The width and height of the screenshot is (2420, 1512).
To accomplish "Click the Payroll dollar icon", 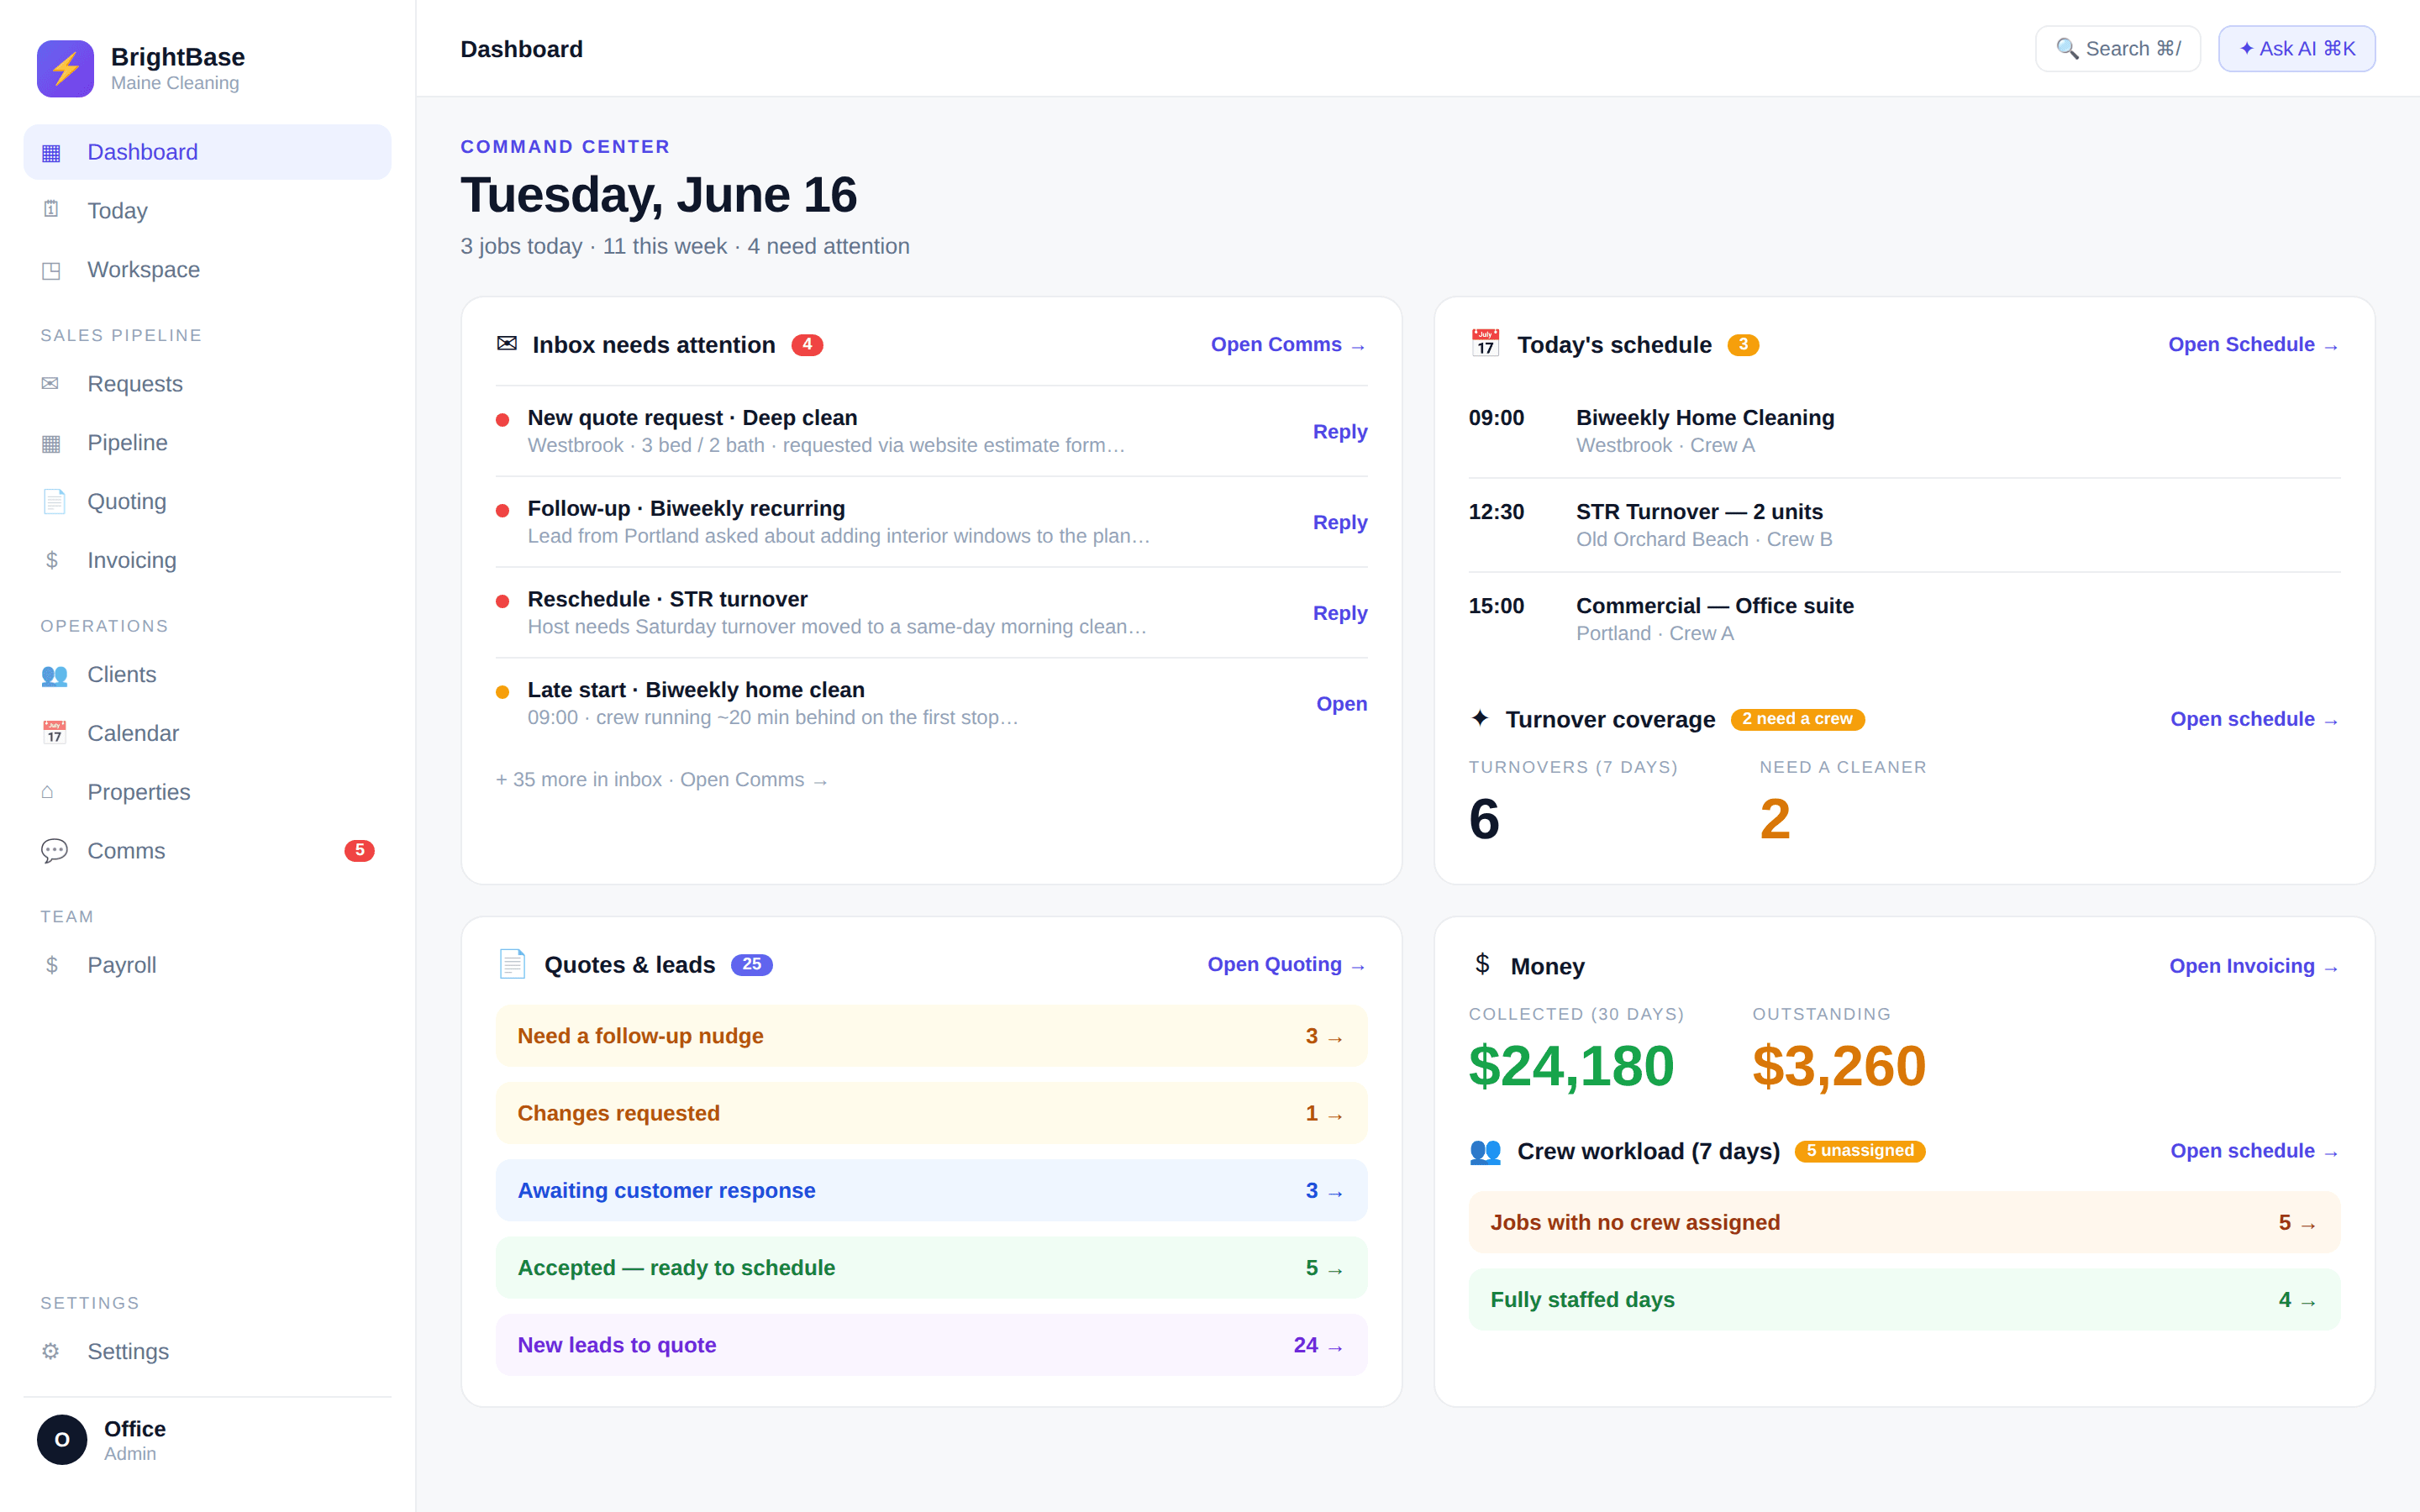I will pos(51,965).
